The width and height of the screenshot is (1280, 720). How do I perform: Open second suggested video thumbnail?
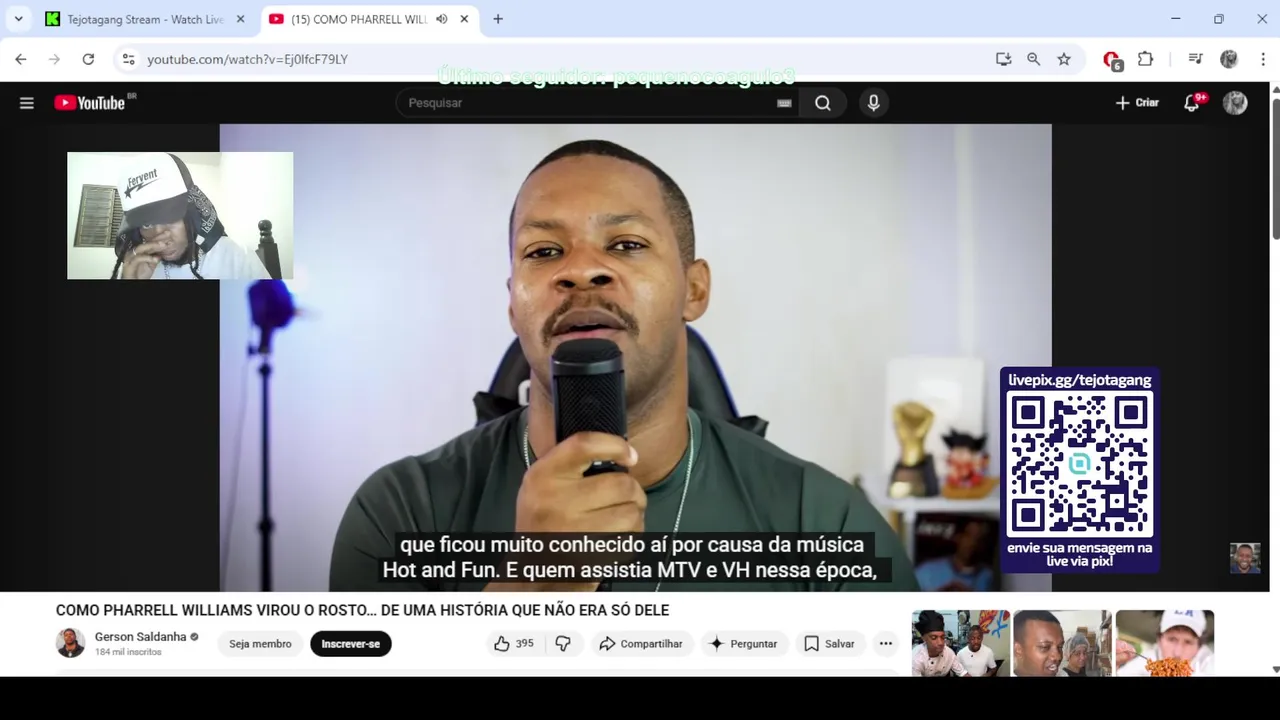[1062, 643]
